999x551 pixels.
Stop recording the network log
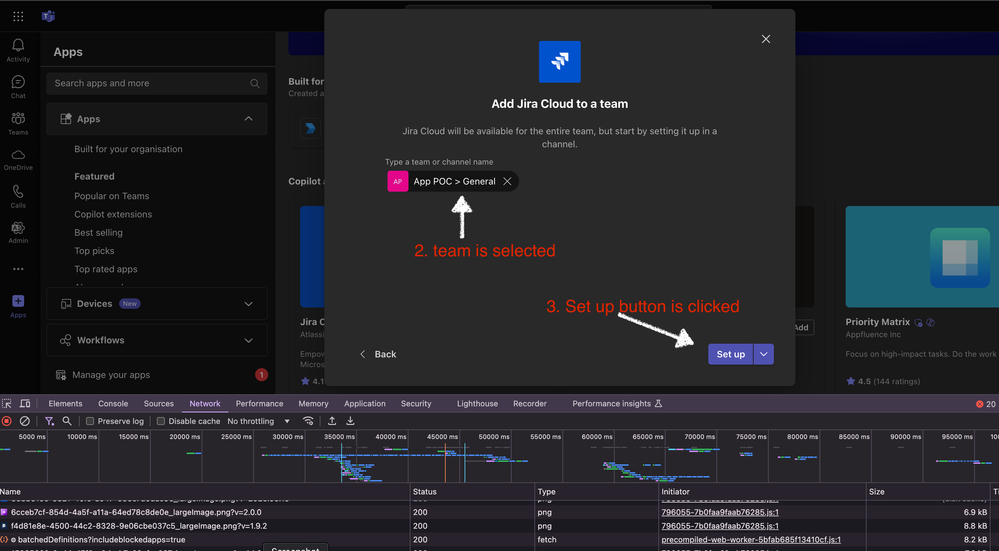[7, 421]
